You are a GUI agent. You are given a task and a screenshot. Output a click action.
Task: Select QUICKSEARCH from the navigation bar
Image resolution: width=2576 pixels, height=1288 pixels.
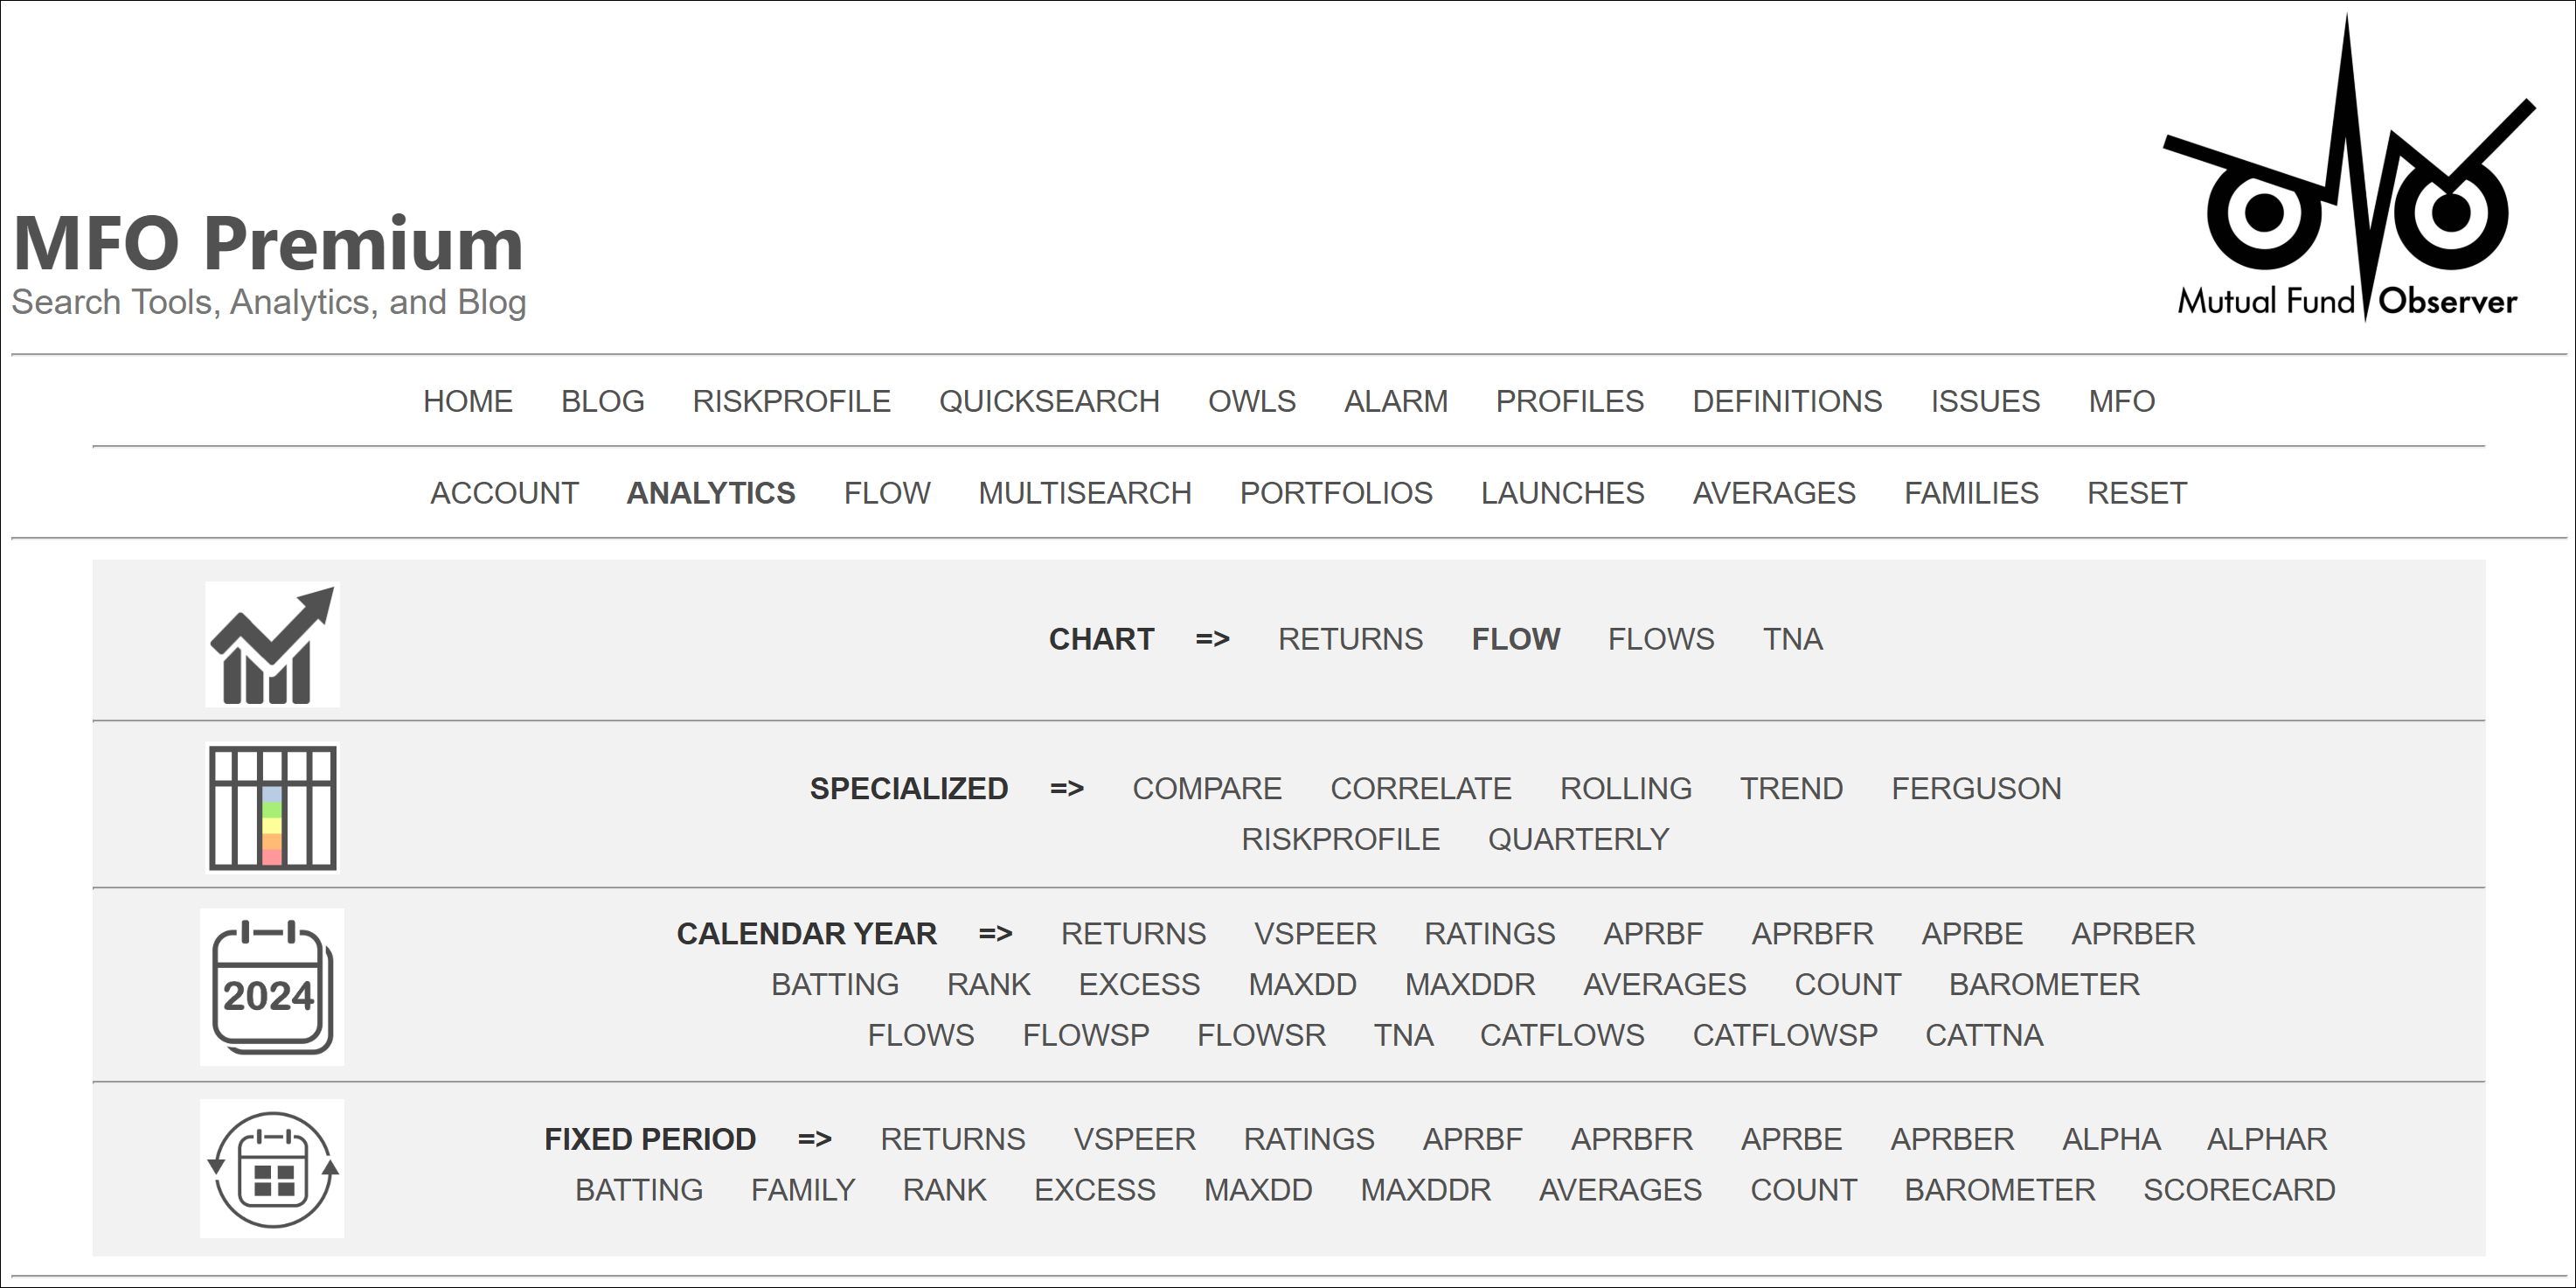(x=1049, y=401)
